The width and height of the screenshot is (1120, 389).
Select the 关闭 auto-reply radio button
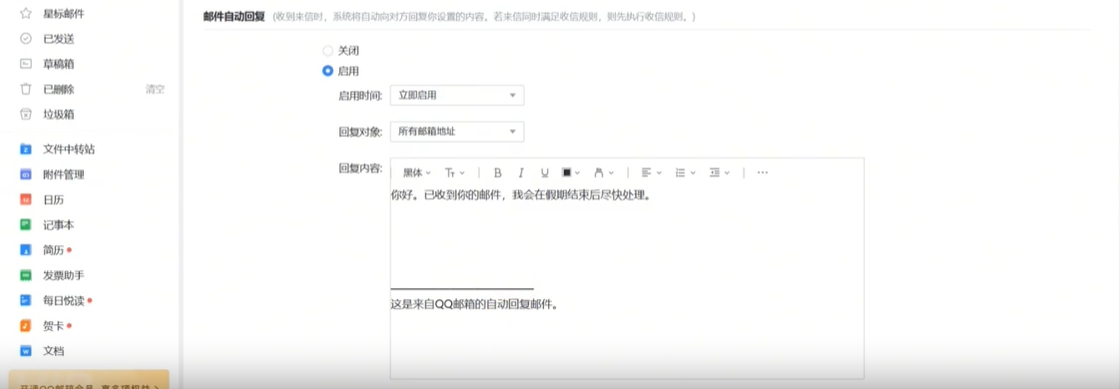coord(328,51)
